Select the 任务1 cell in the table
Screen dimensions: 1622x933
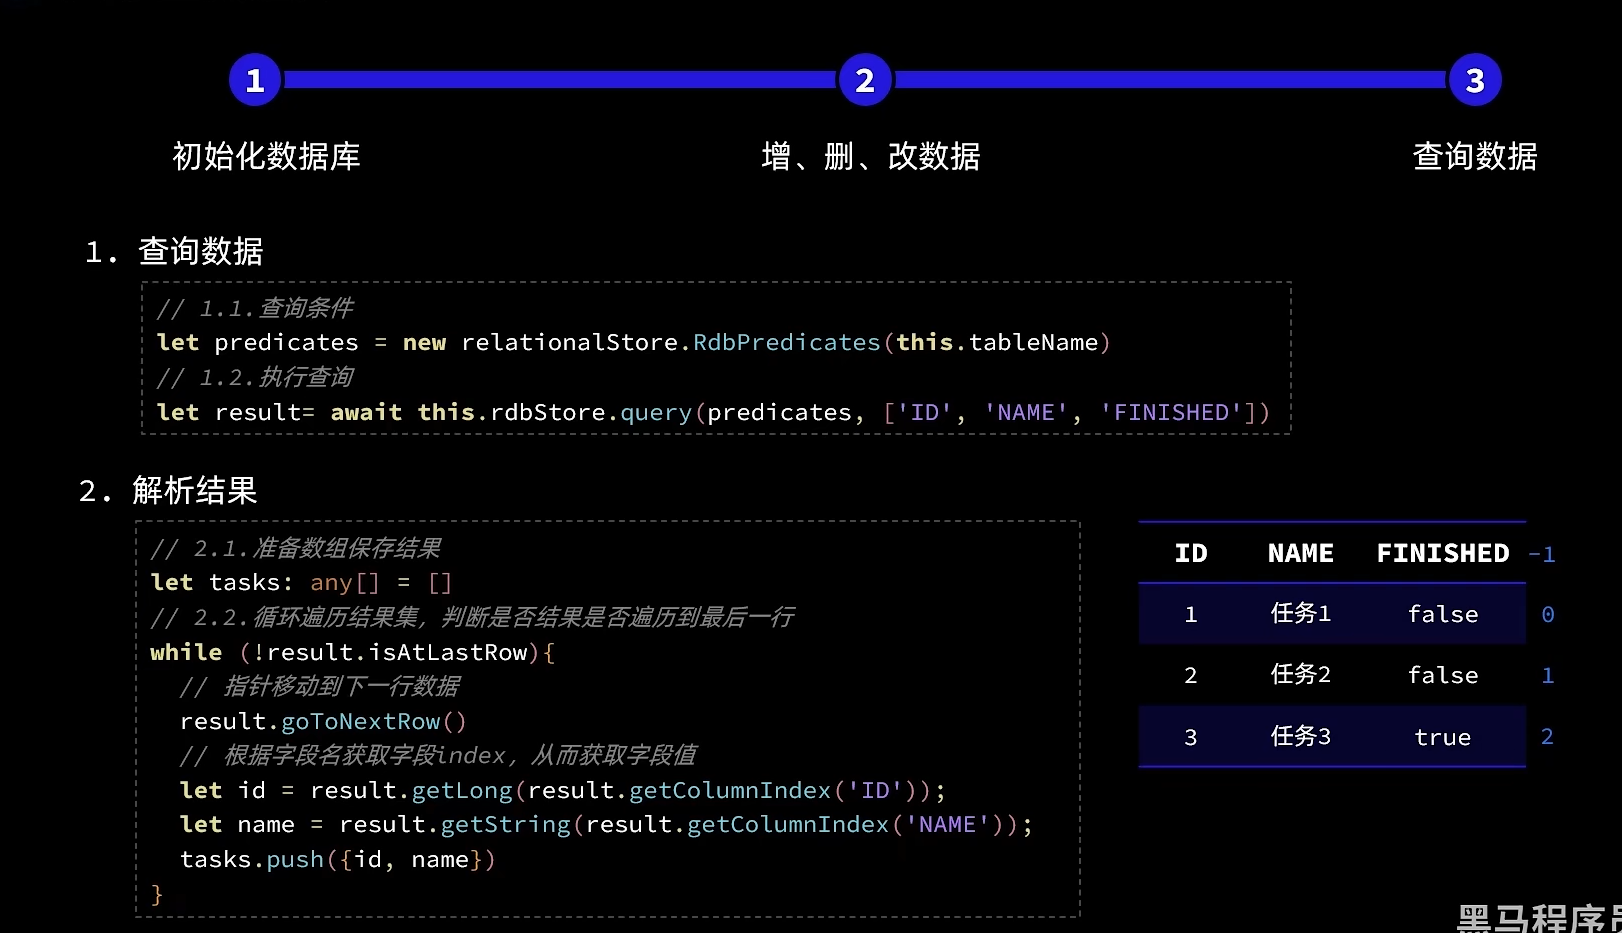click(x=1300, y=613)
